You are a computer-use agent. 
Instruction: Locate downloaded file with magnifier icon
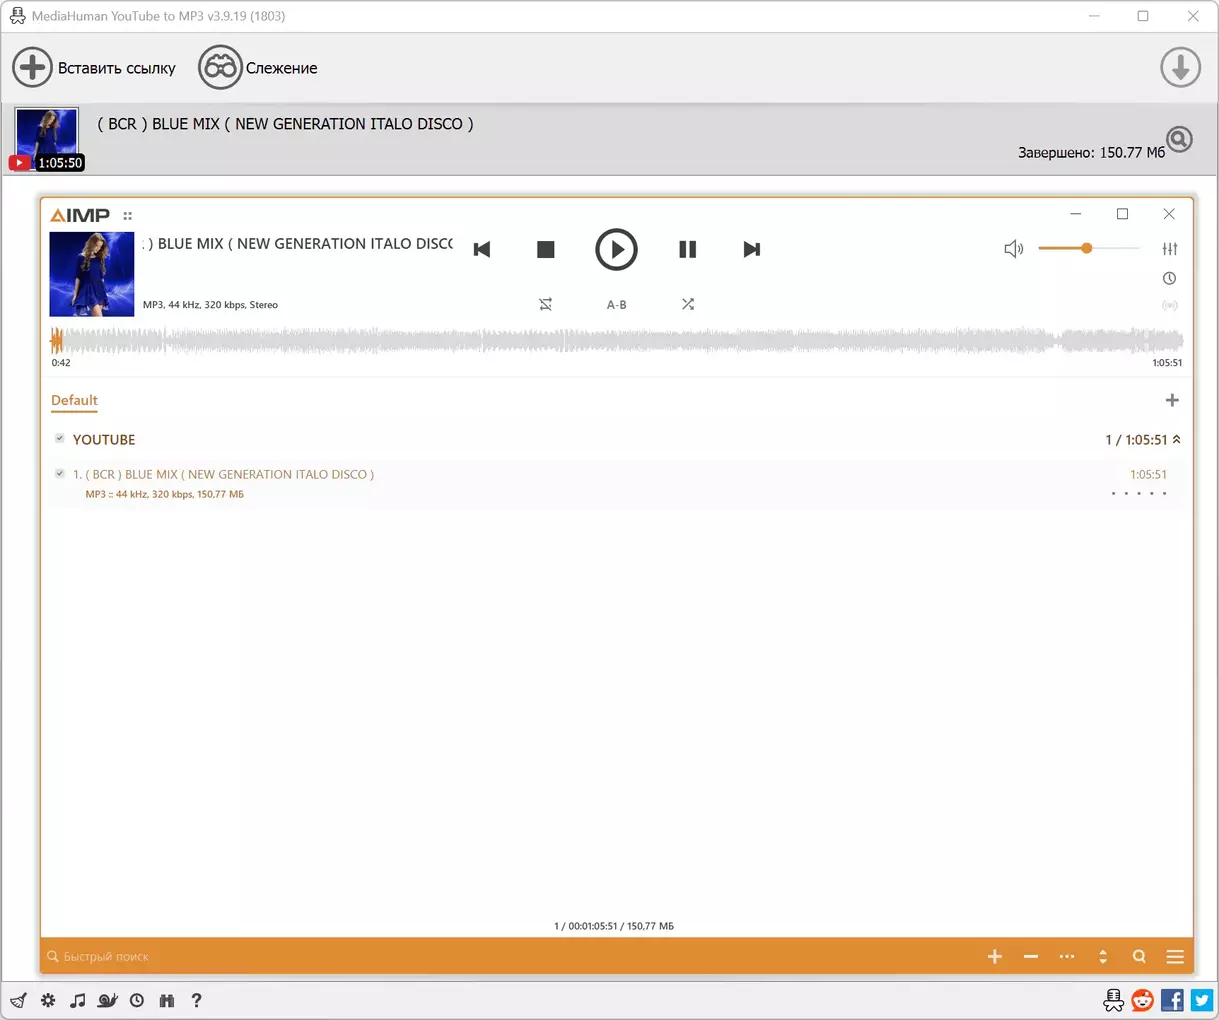[1180, 139]
